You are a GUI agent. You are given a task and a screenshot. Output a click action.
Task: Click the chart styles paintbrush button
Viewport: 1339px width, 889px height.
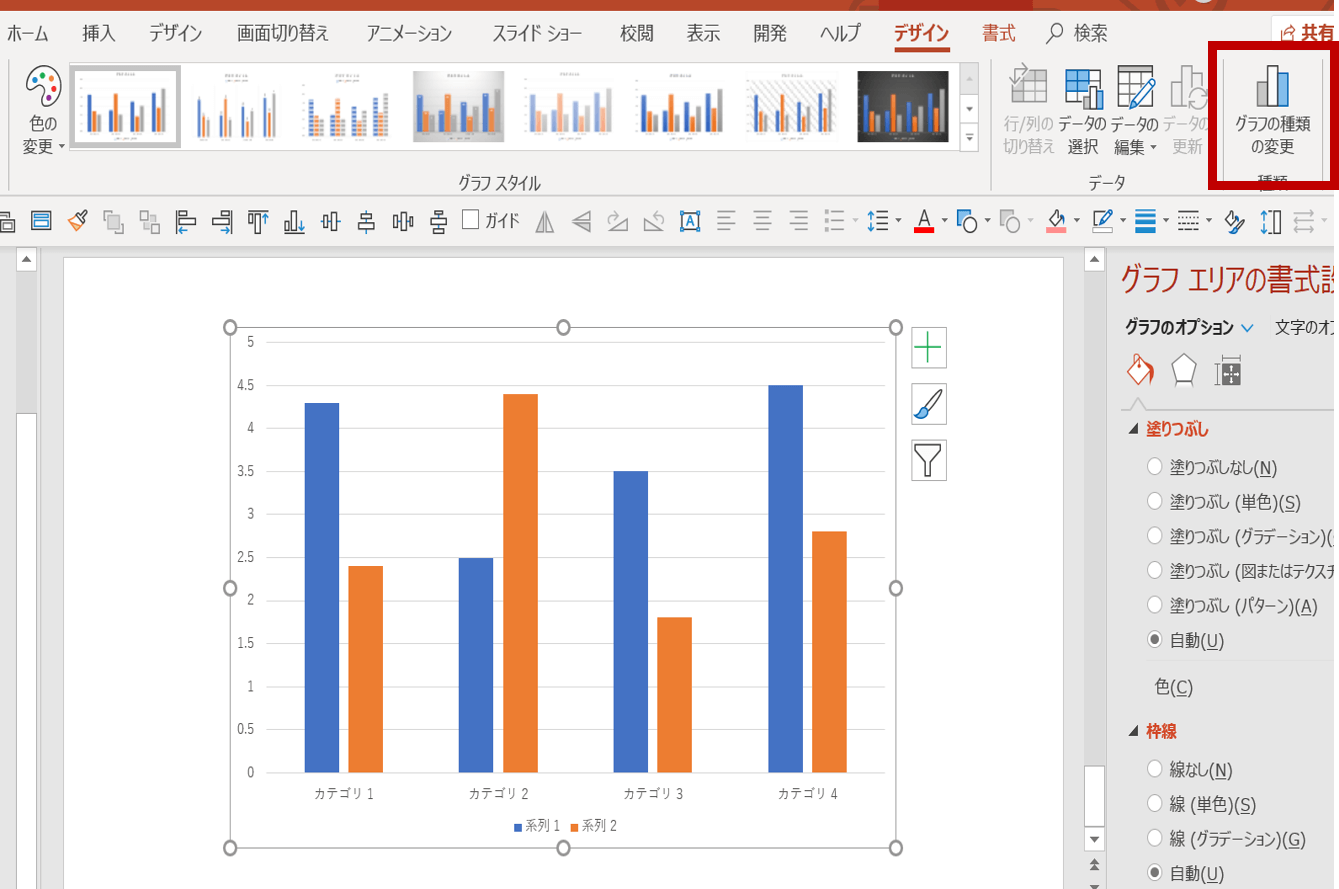pyautogui.click(x=929, y=404)
